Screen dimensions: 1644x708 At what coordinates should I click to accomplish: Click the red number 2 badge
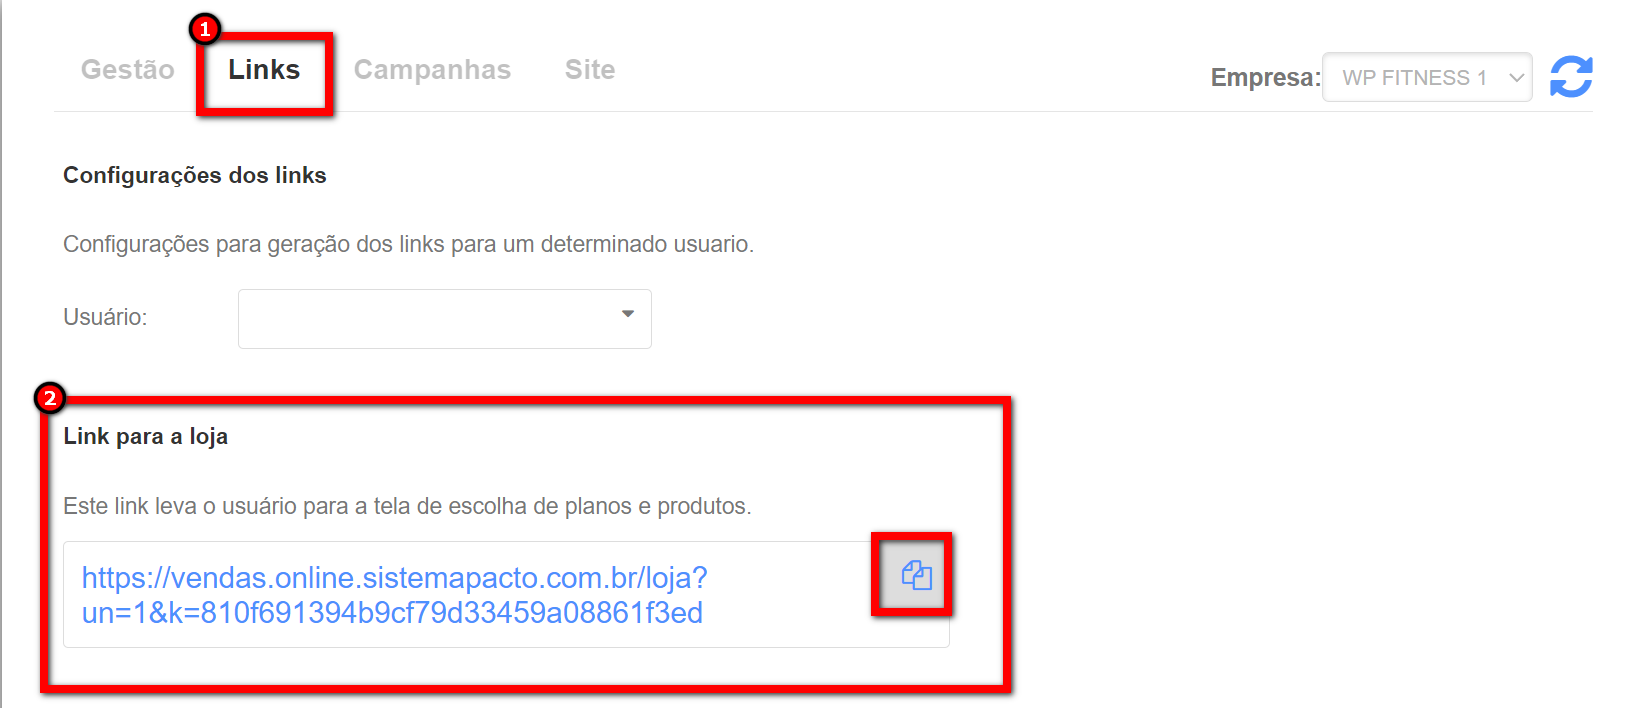49,398
